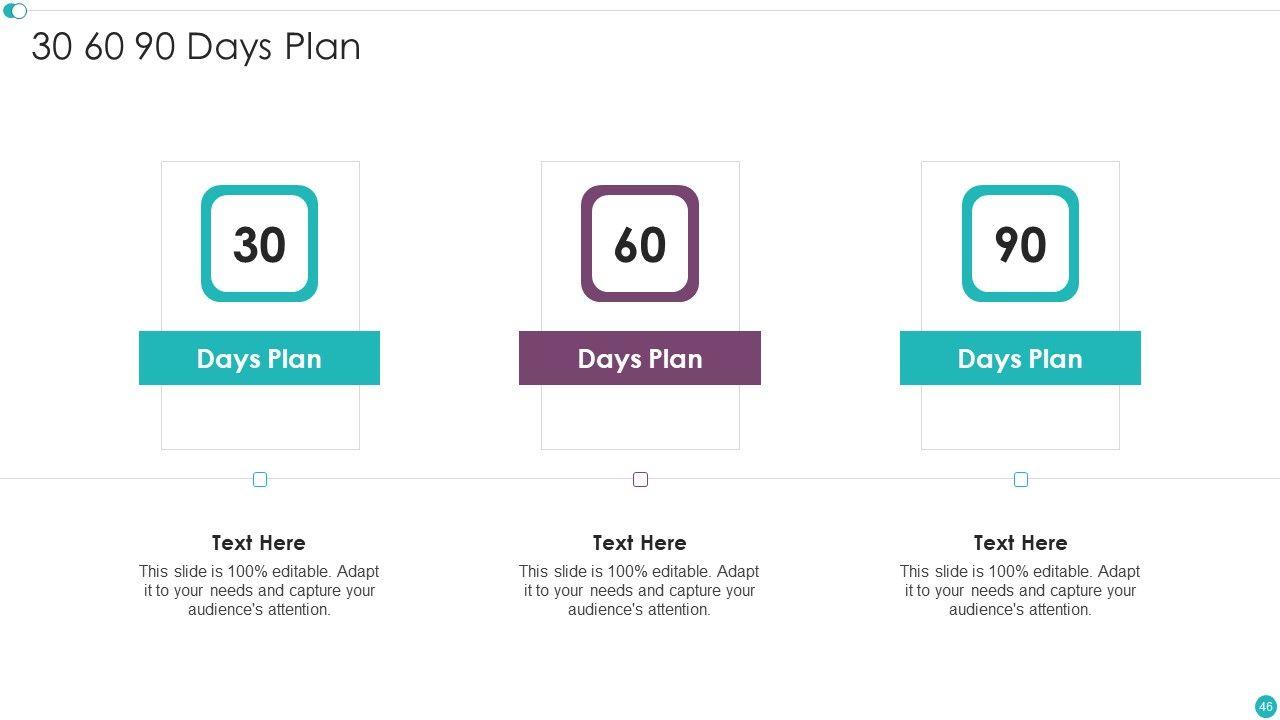Select the description paragraph under 30 days
The height and width of the screenshot is (720, 1280).
point(259,590)
